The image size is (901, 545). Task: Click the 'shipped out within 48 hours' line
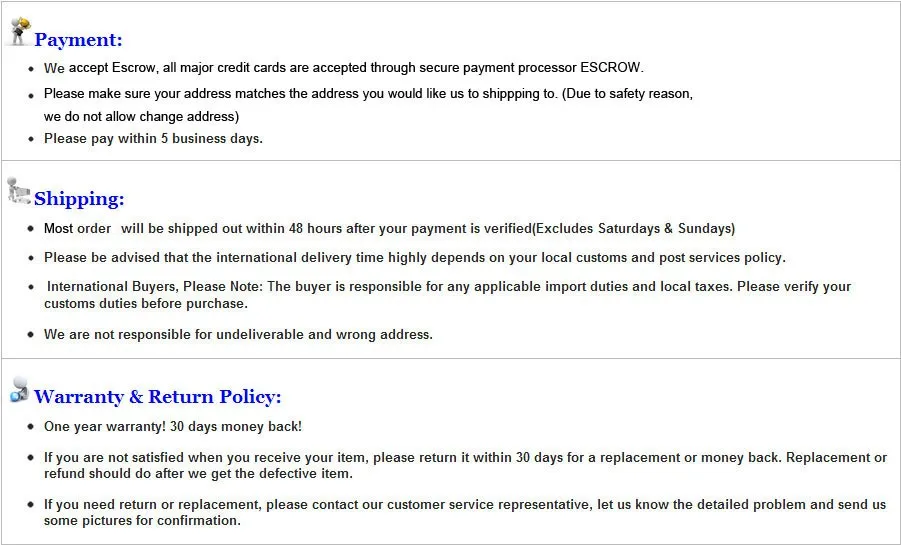390,229
